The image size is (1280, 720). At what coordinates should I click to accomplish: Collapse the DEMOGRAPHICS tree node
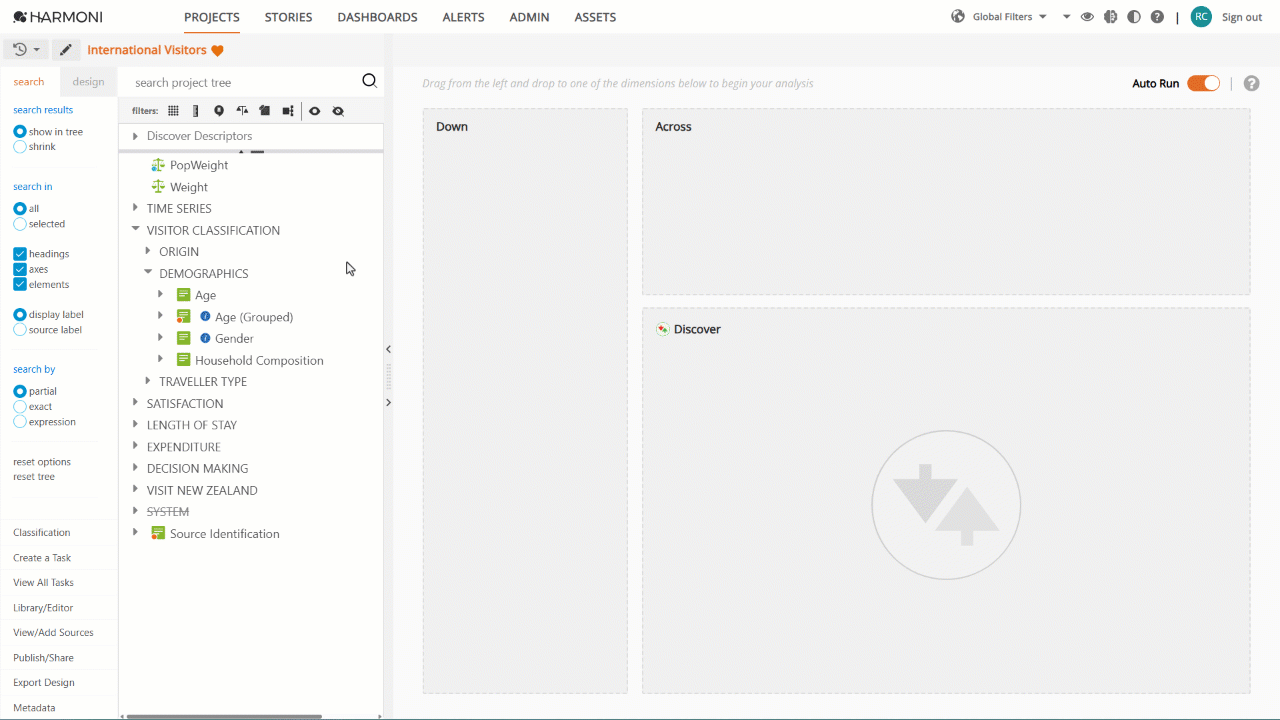[x=148, y=273]
